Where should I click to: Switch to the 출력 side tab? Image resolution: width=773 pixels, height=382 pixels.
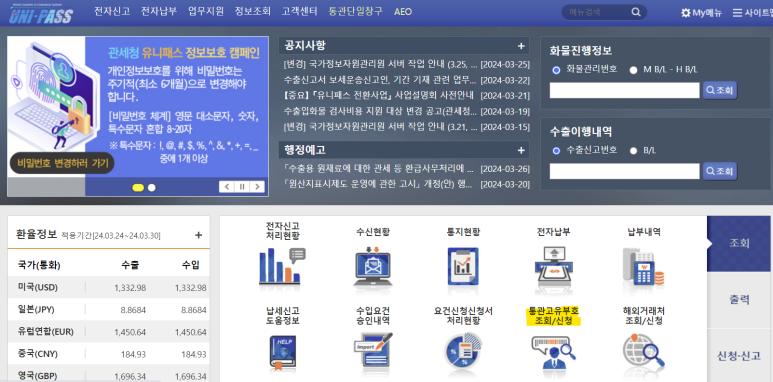739,300
